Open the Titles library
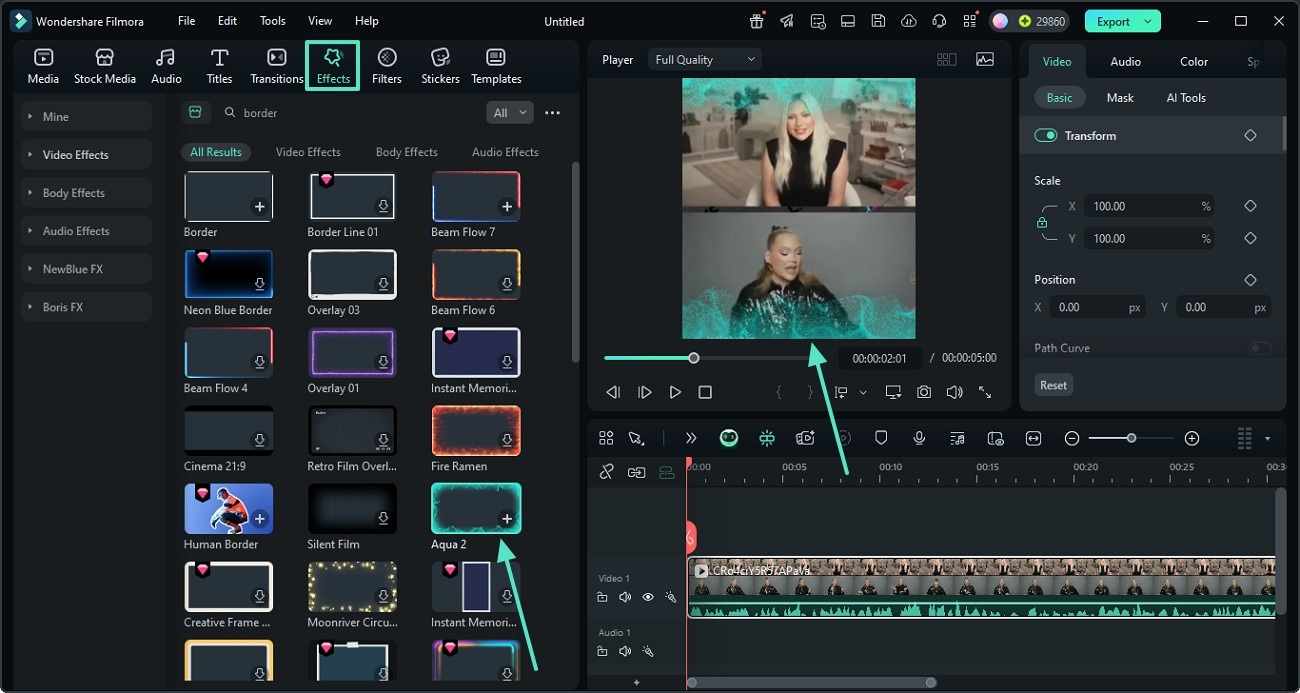Viewport: 1300px width, 693px height. (x=219, y=66)
